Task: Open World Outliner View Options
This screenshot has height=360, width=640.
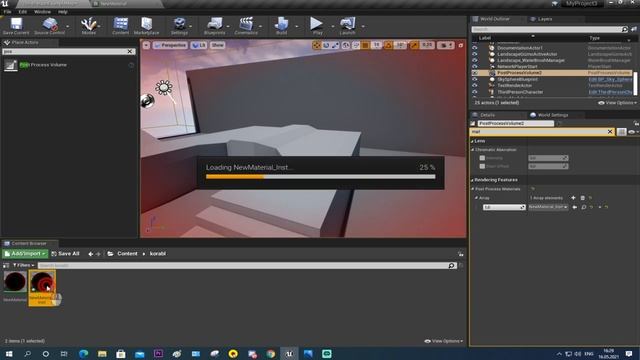Action: tap(617, 103)
